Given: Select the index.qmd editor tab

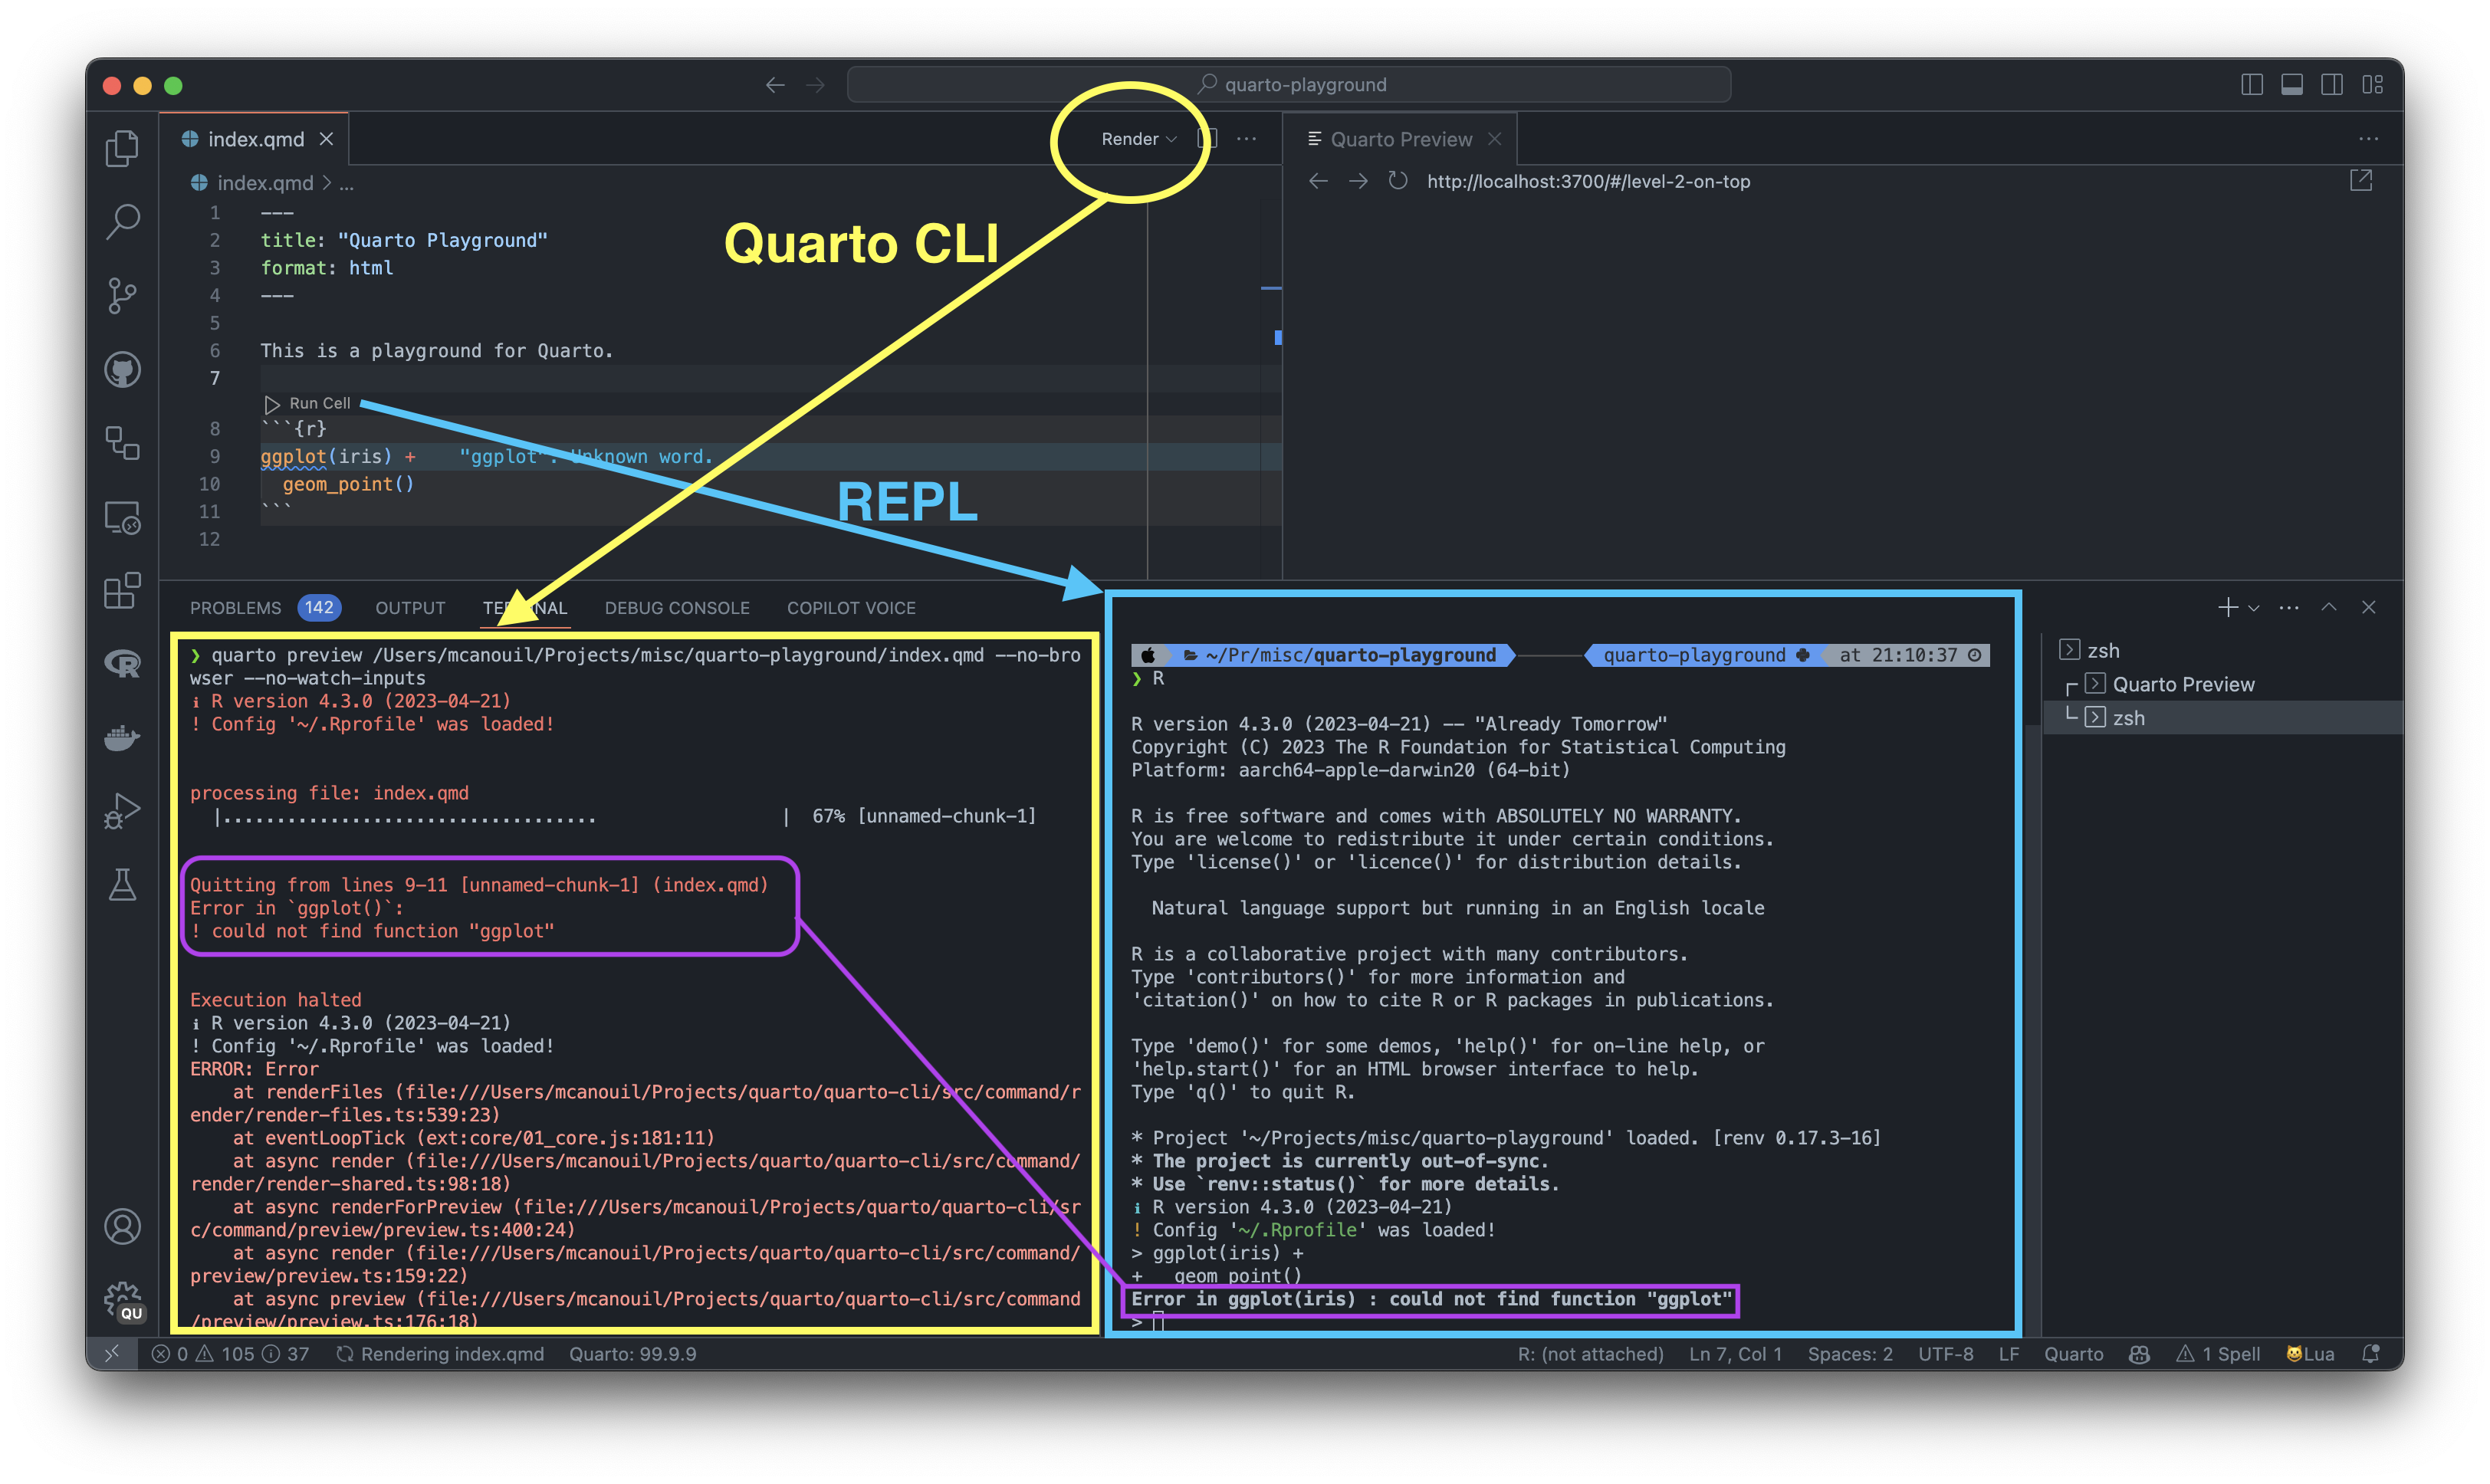Looking at the screenshot, I should click(255, 139).
